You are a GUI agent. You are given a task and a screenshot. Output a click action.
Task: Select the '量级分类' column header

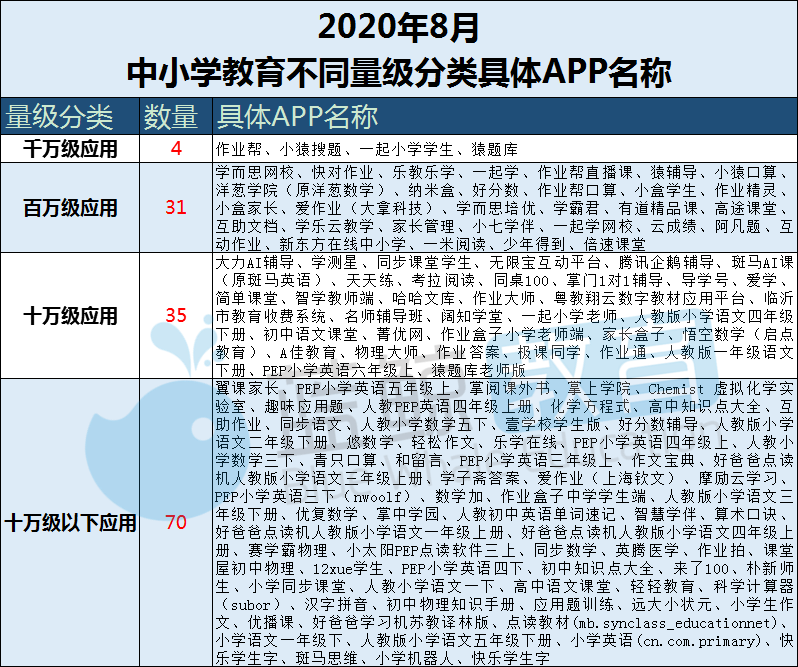[59, 117]
